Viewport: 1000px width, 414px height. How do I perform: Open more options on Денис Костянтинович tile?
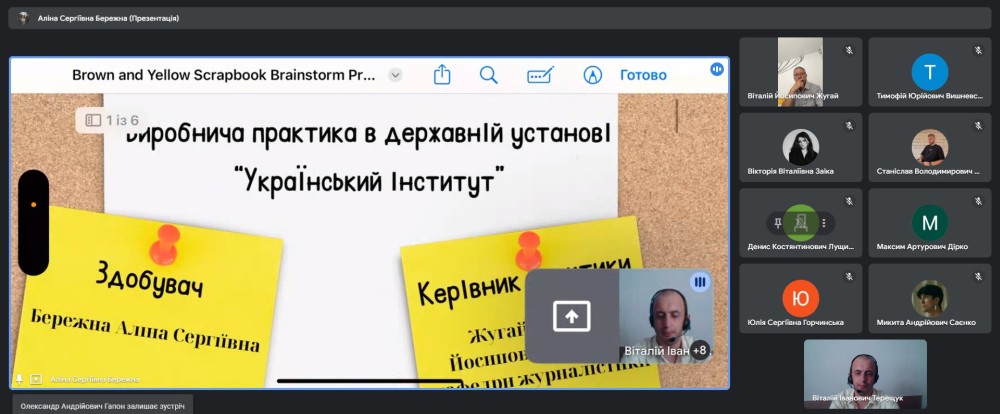pos(824,222)
